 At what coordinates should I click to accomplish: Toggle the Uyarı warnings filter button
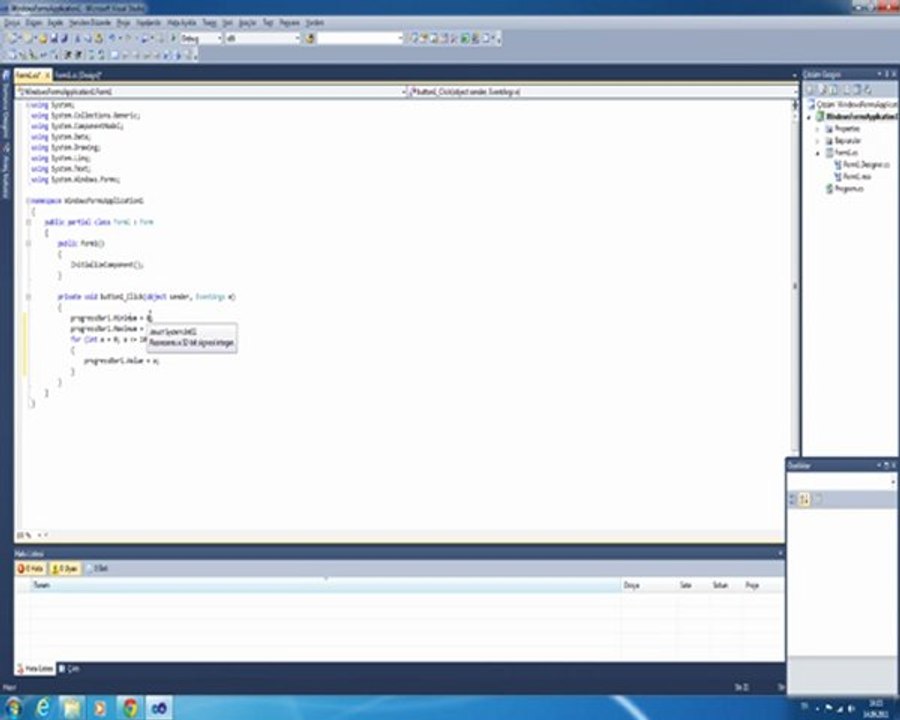pos(65,568)
